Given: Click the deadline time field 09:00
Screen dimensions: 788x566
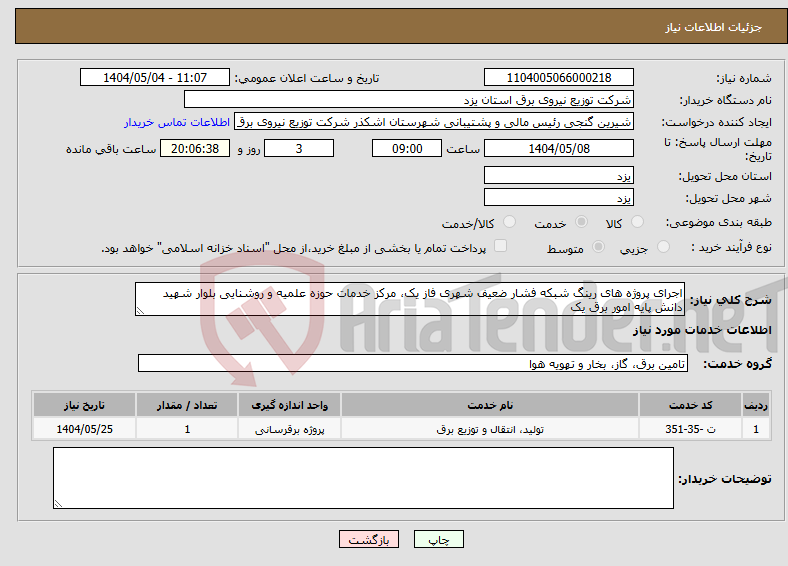Looking at the screenshot, I should click(x=407, y=149).
